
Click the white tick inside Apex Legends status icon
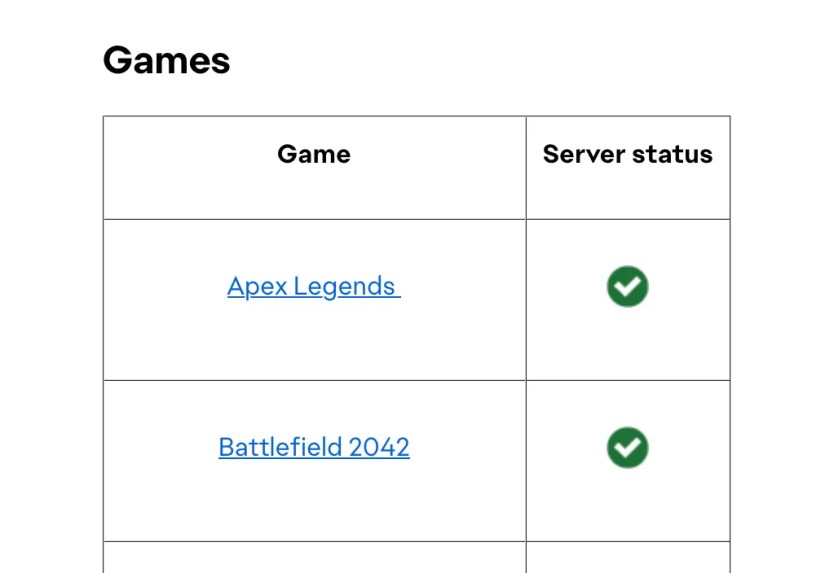[628, 286]
